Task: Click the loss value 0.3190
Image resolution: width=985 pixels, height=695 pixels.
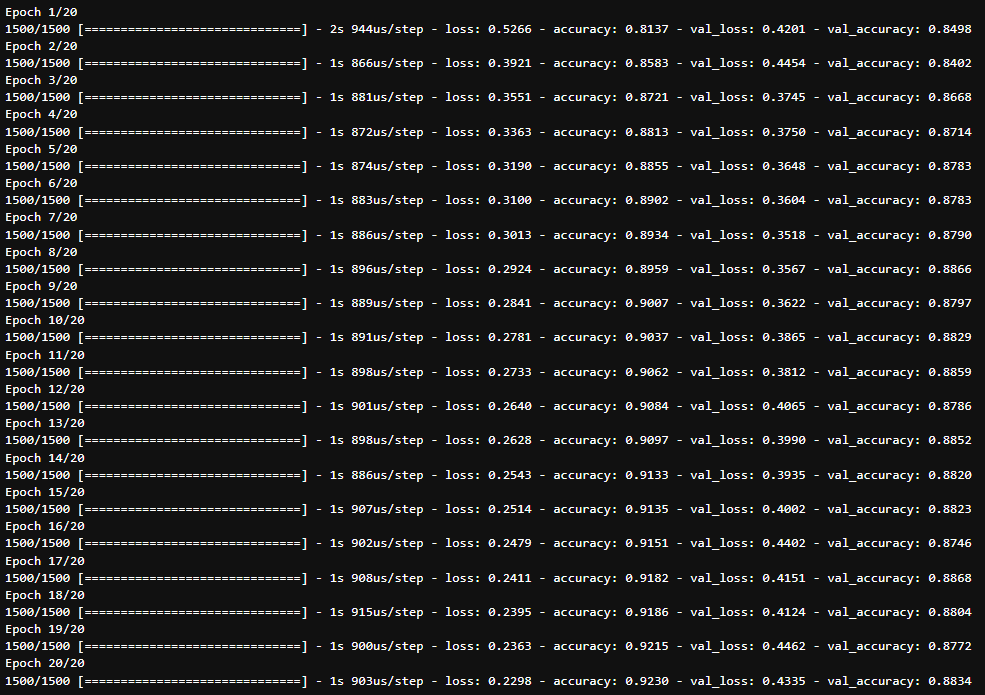Action: coord(509,166)
